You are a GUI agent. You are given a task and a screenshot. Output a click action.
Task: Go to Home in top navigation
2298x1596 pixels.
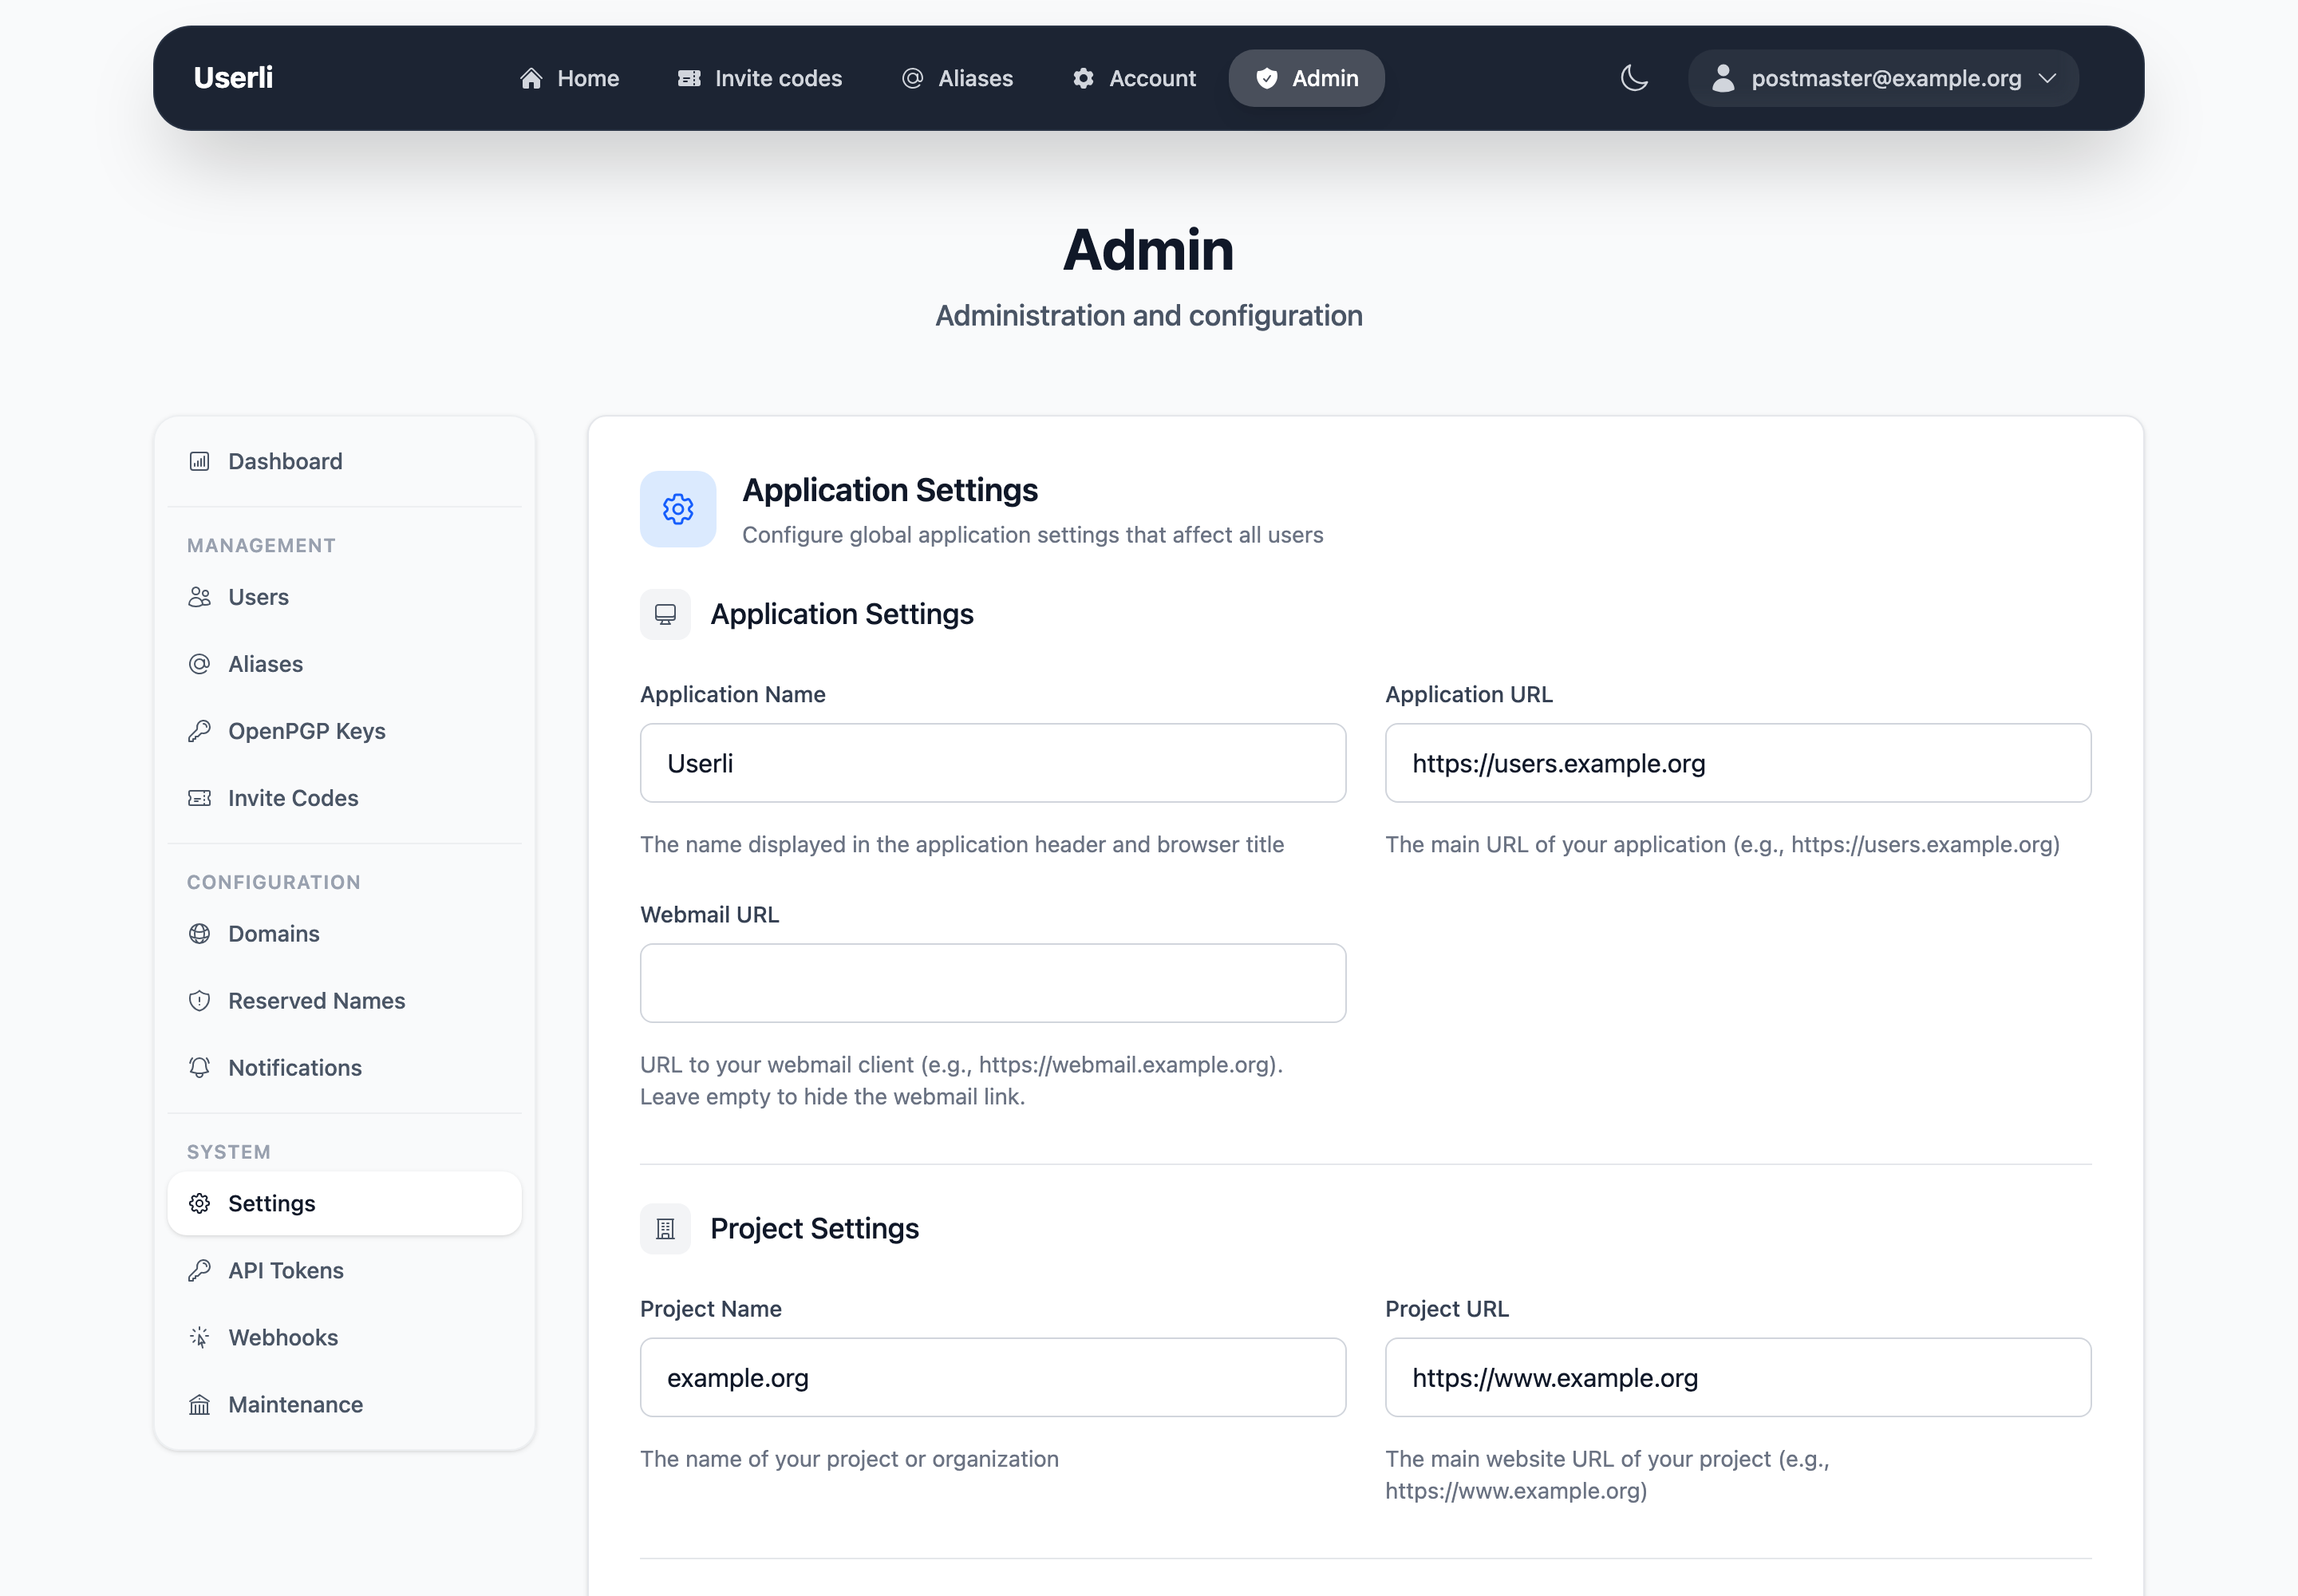tap(569, 78)
